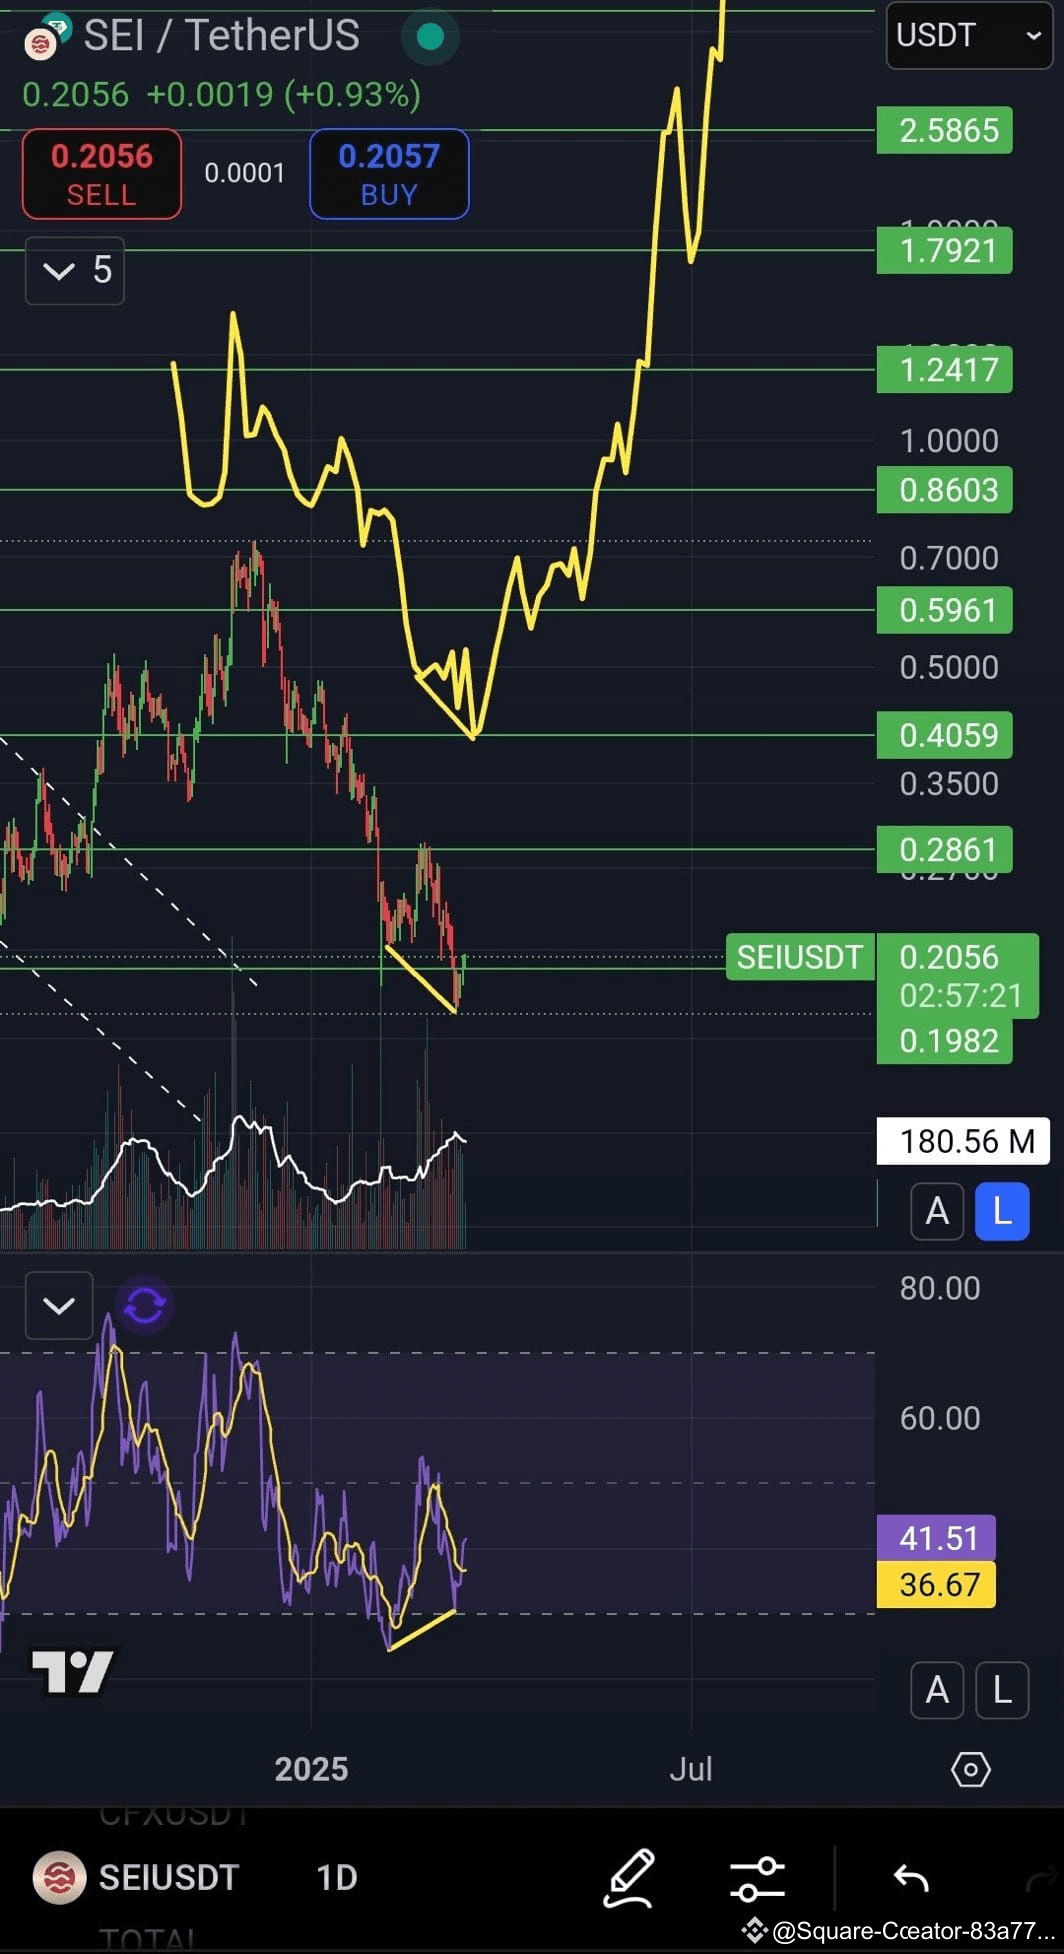Click the redo arrow icon

(x=1043, y=1880)
